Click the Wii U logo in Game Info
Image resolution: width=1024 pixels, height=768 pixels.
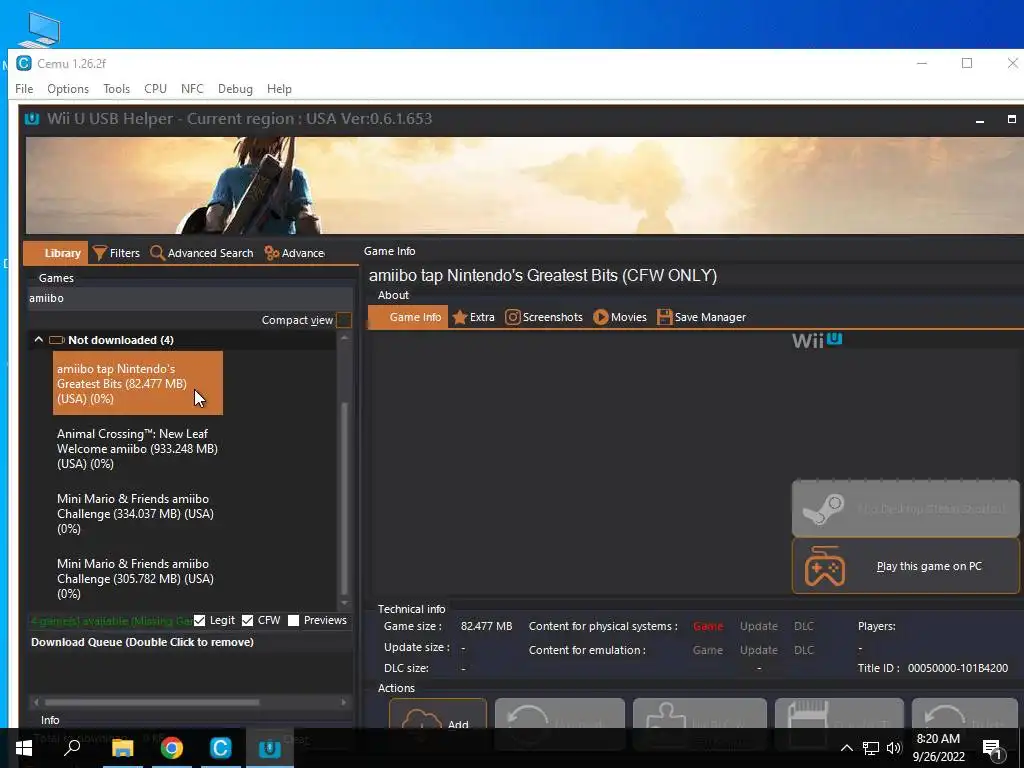point(817,340)
